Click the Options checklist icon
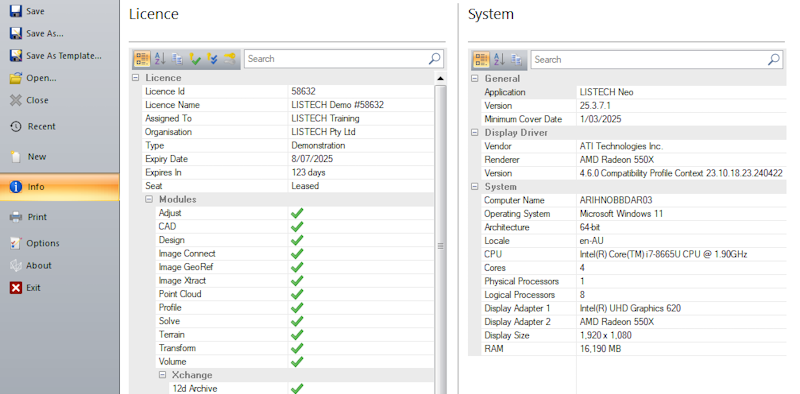 click(x=16, y=243)
